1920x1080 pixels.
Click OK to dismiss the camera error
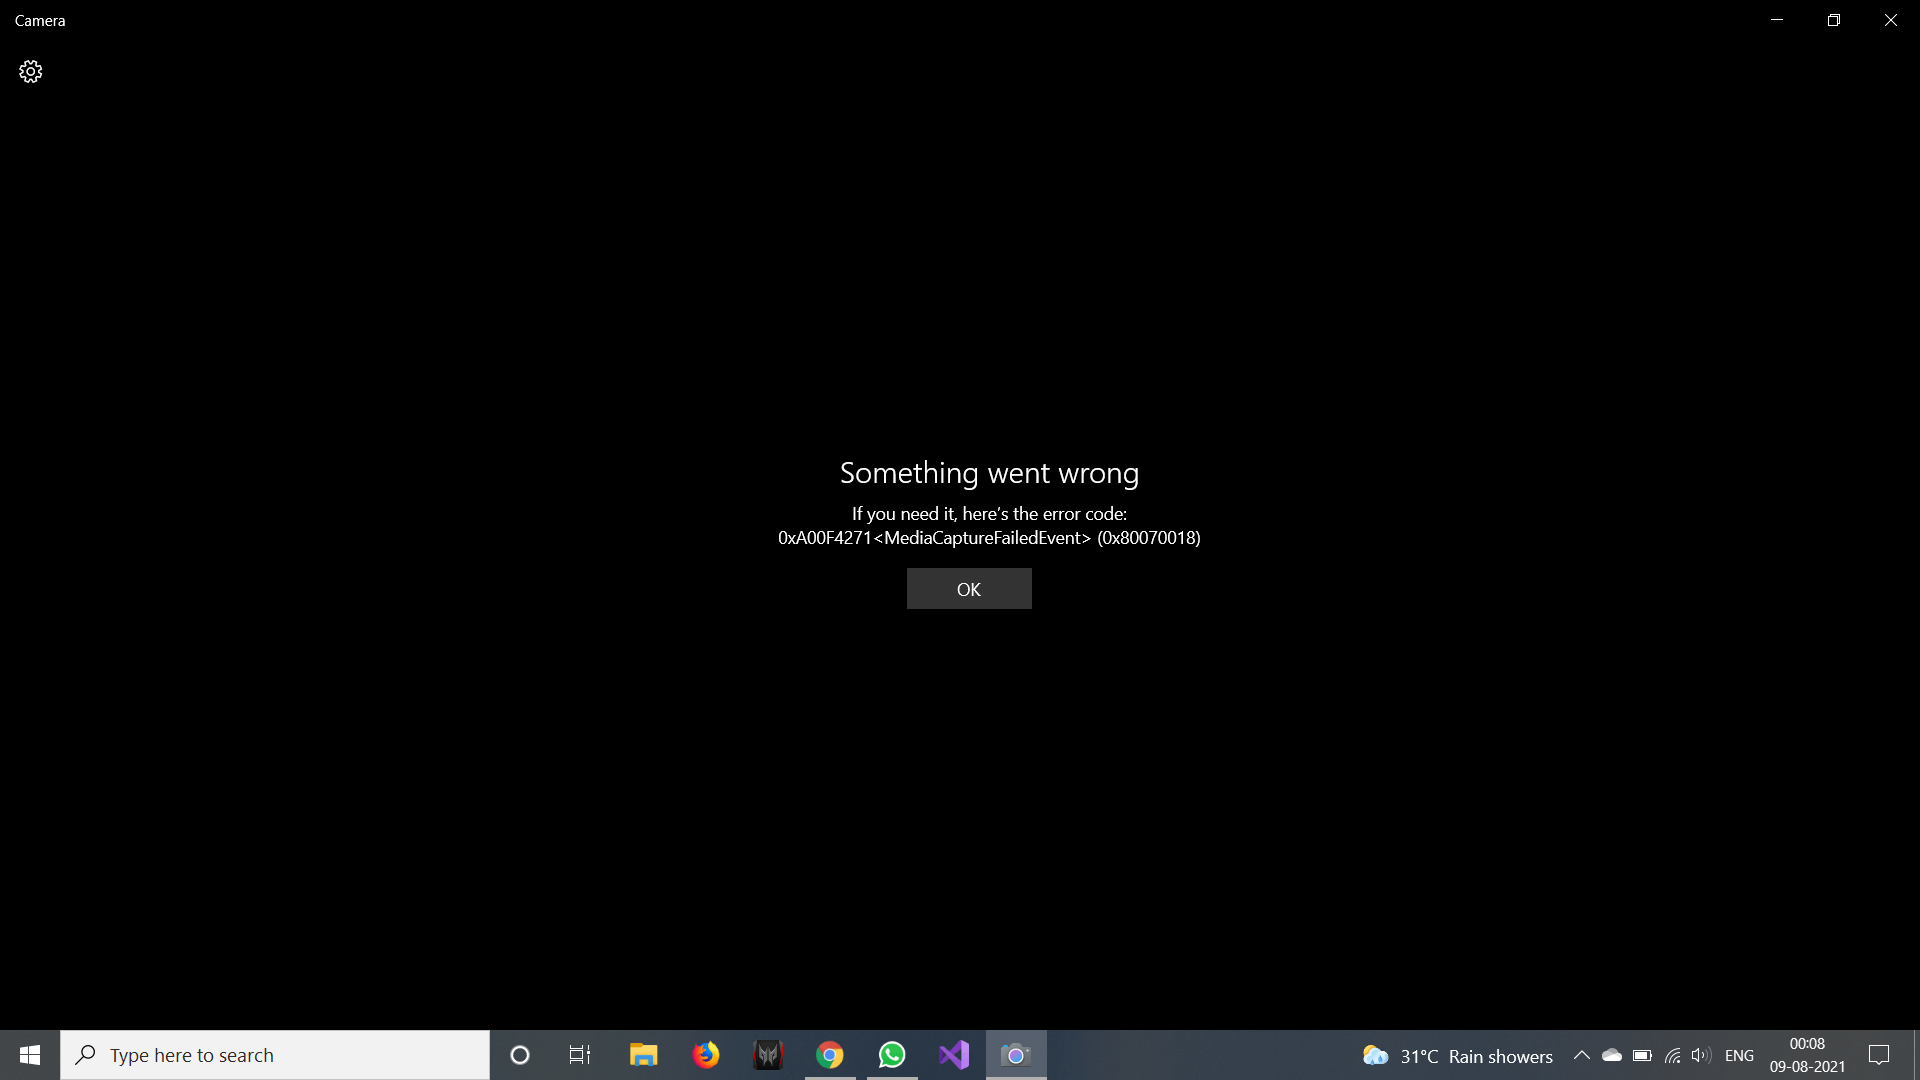tap(969, 588)
